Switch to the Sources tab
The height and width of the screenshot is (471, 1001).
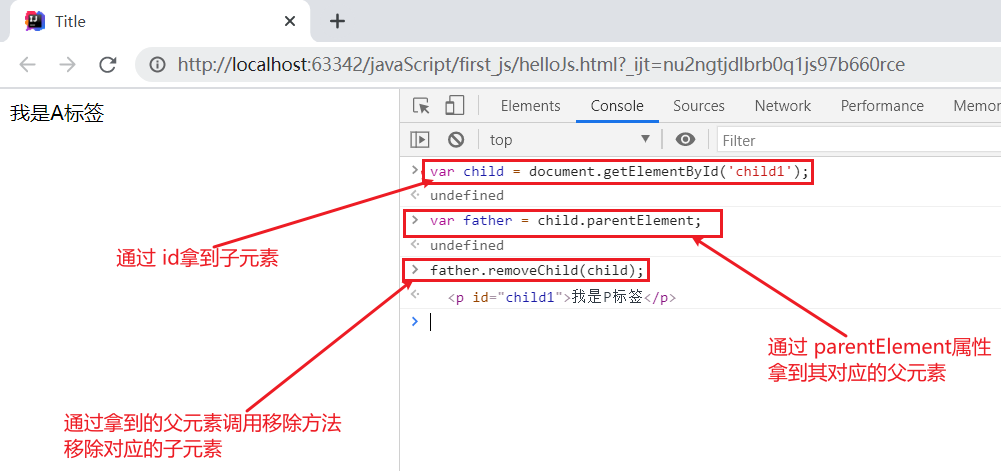click(698, 106)
